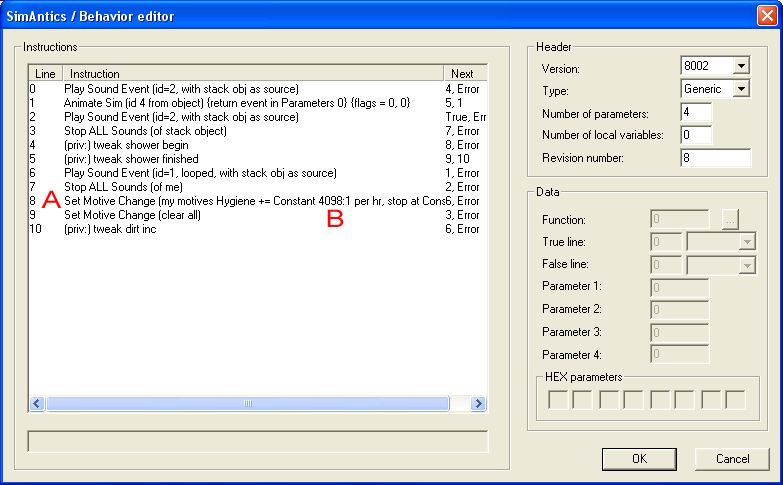This screenshot has width=783, height=485.
Task: Click the right arrow of horizontal scrollbar
Action: (478, 404)
